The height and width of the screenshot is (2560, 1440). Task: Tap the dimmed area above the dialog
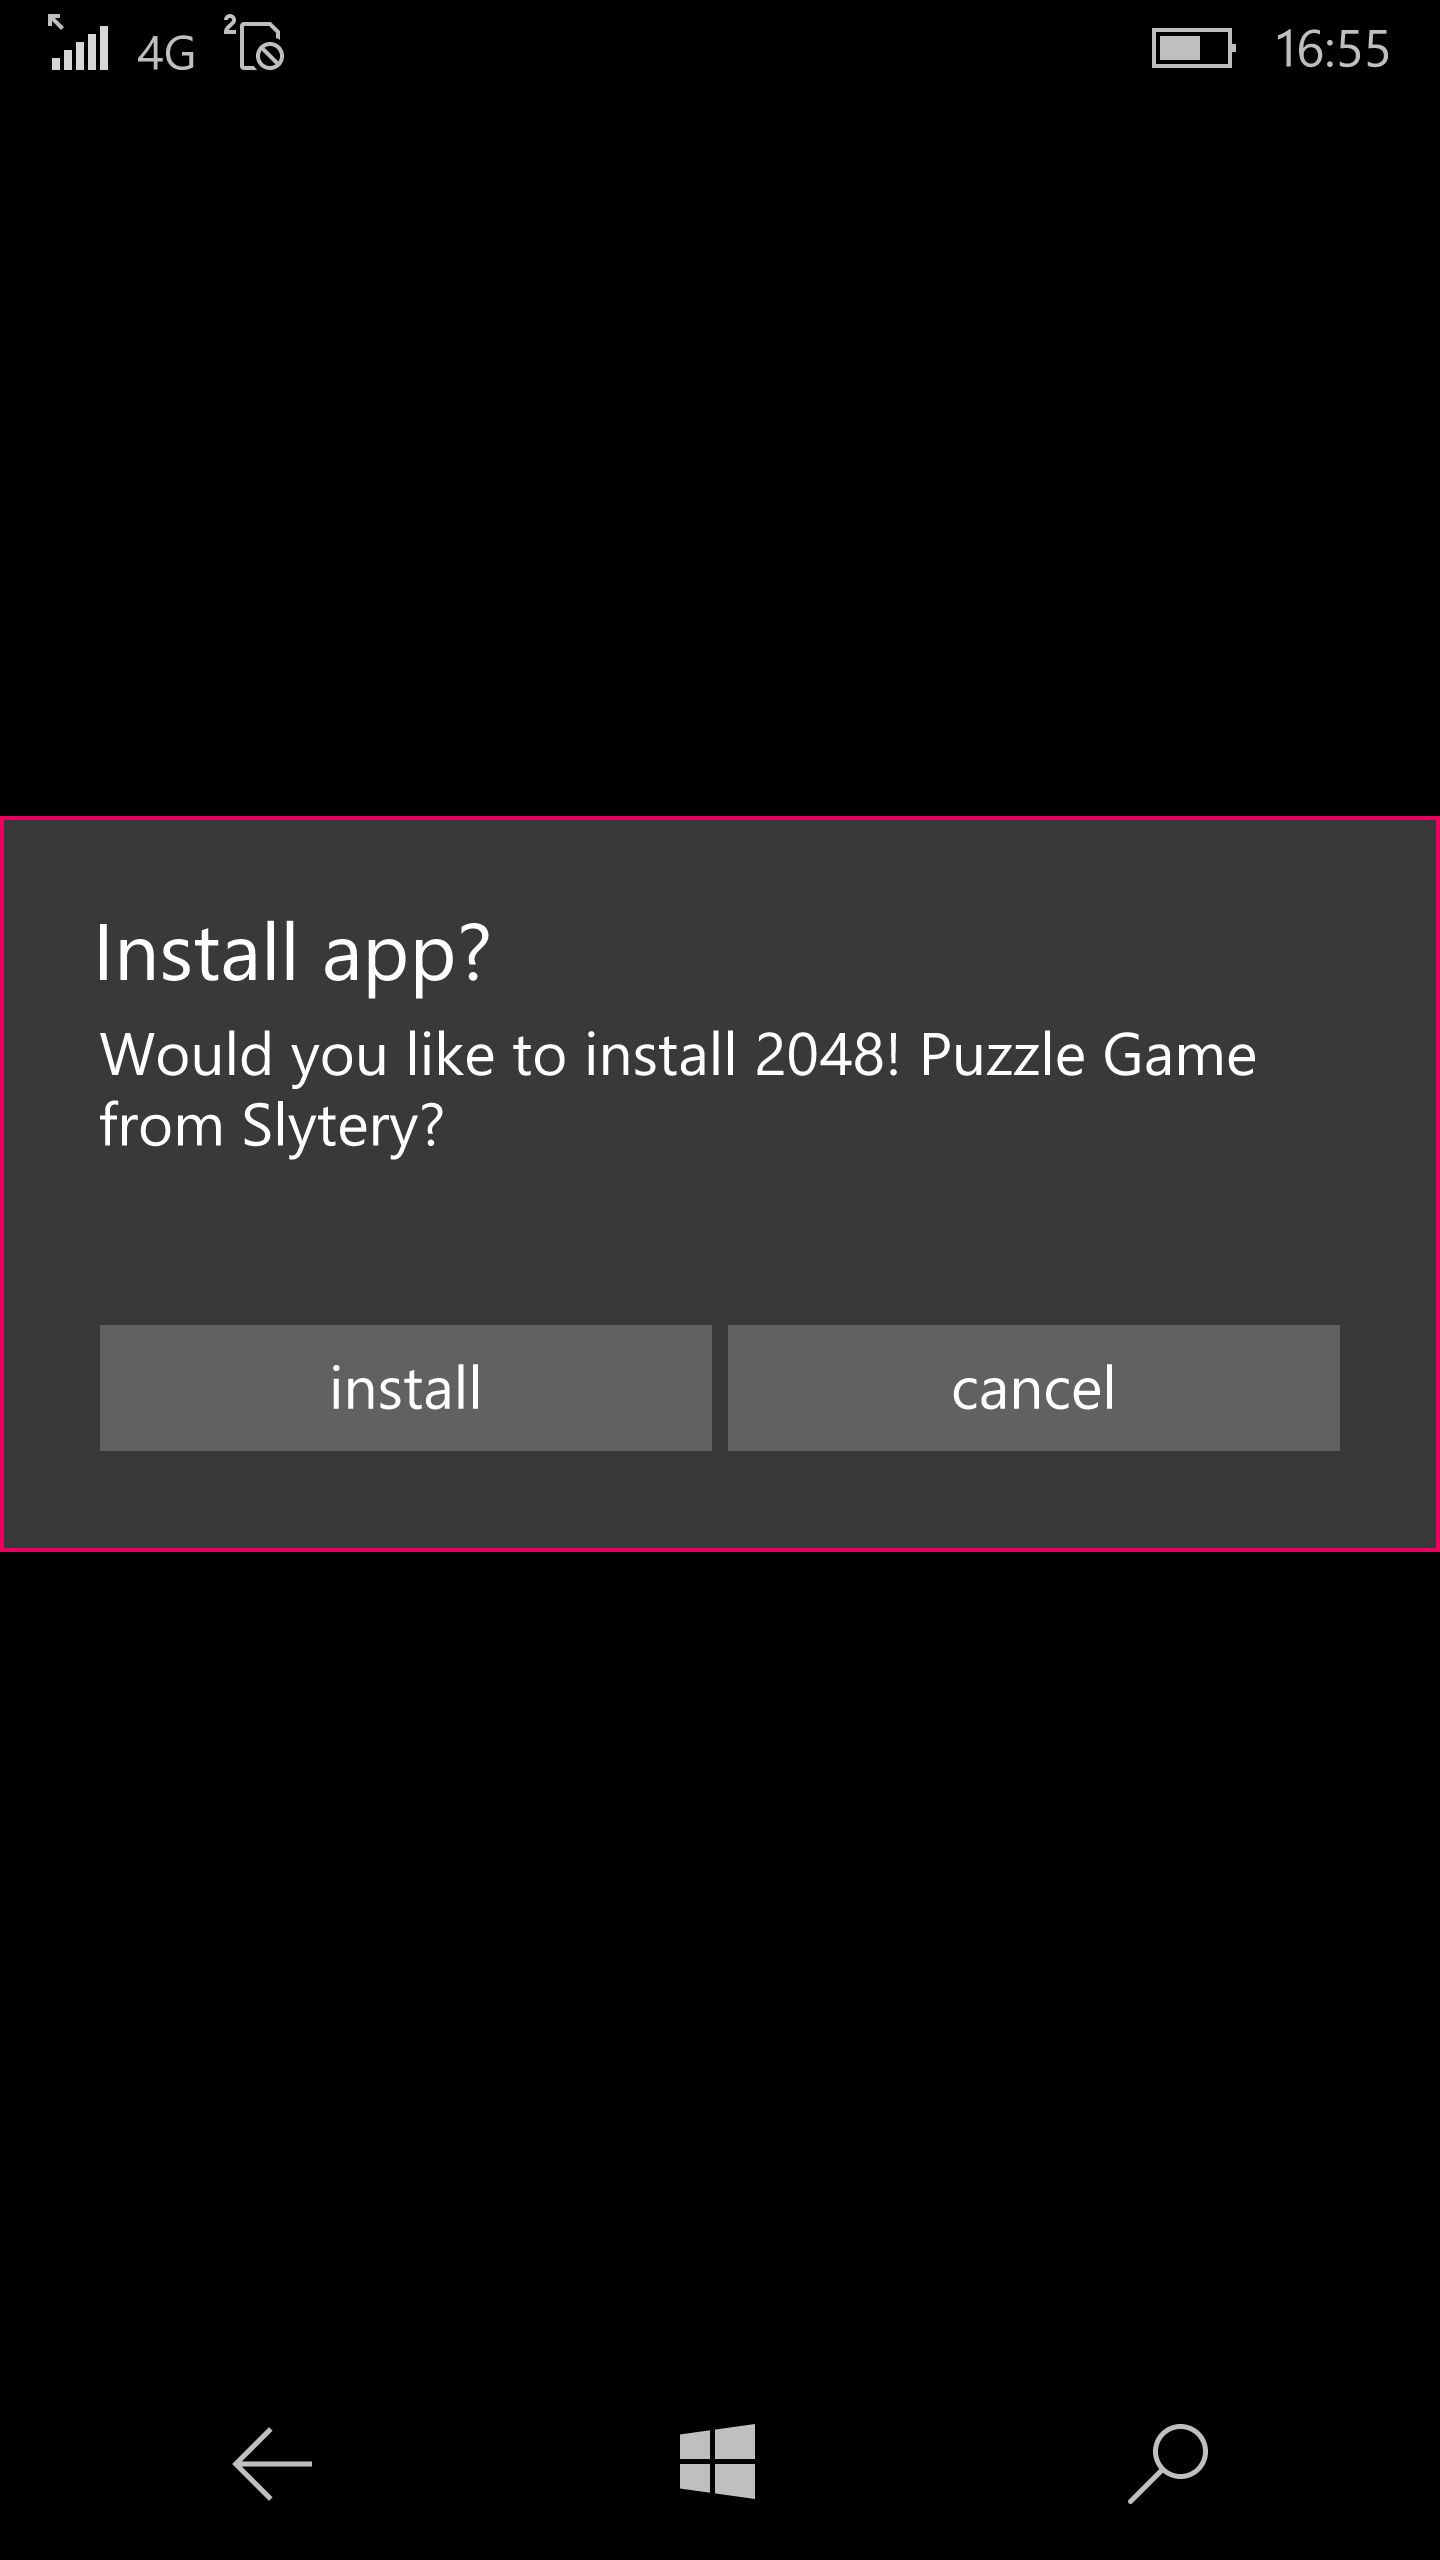point(720,450)
